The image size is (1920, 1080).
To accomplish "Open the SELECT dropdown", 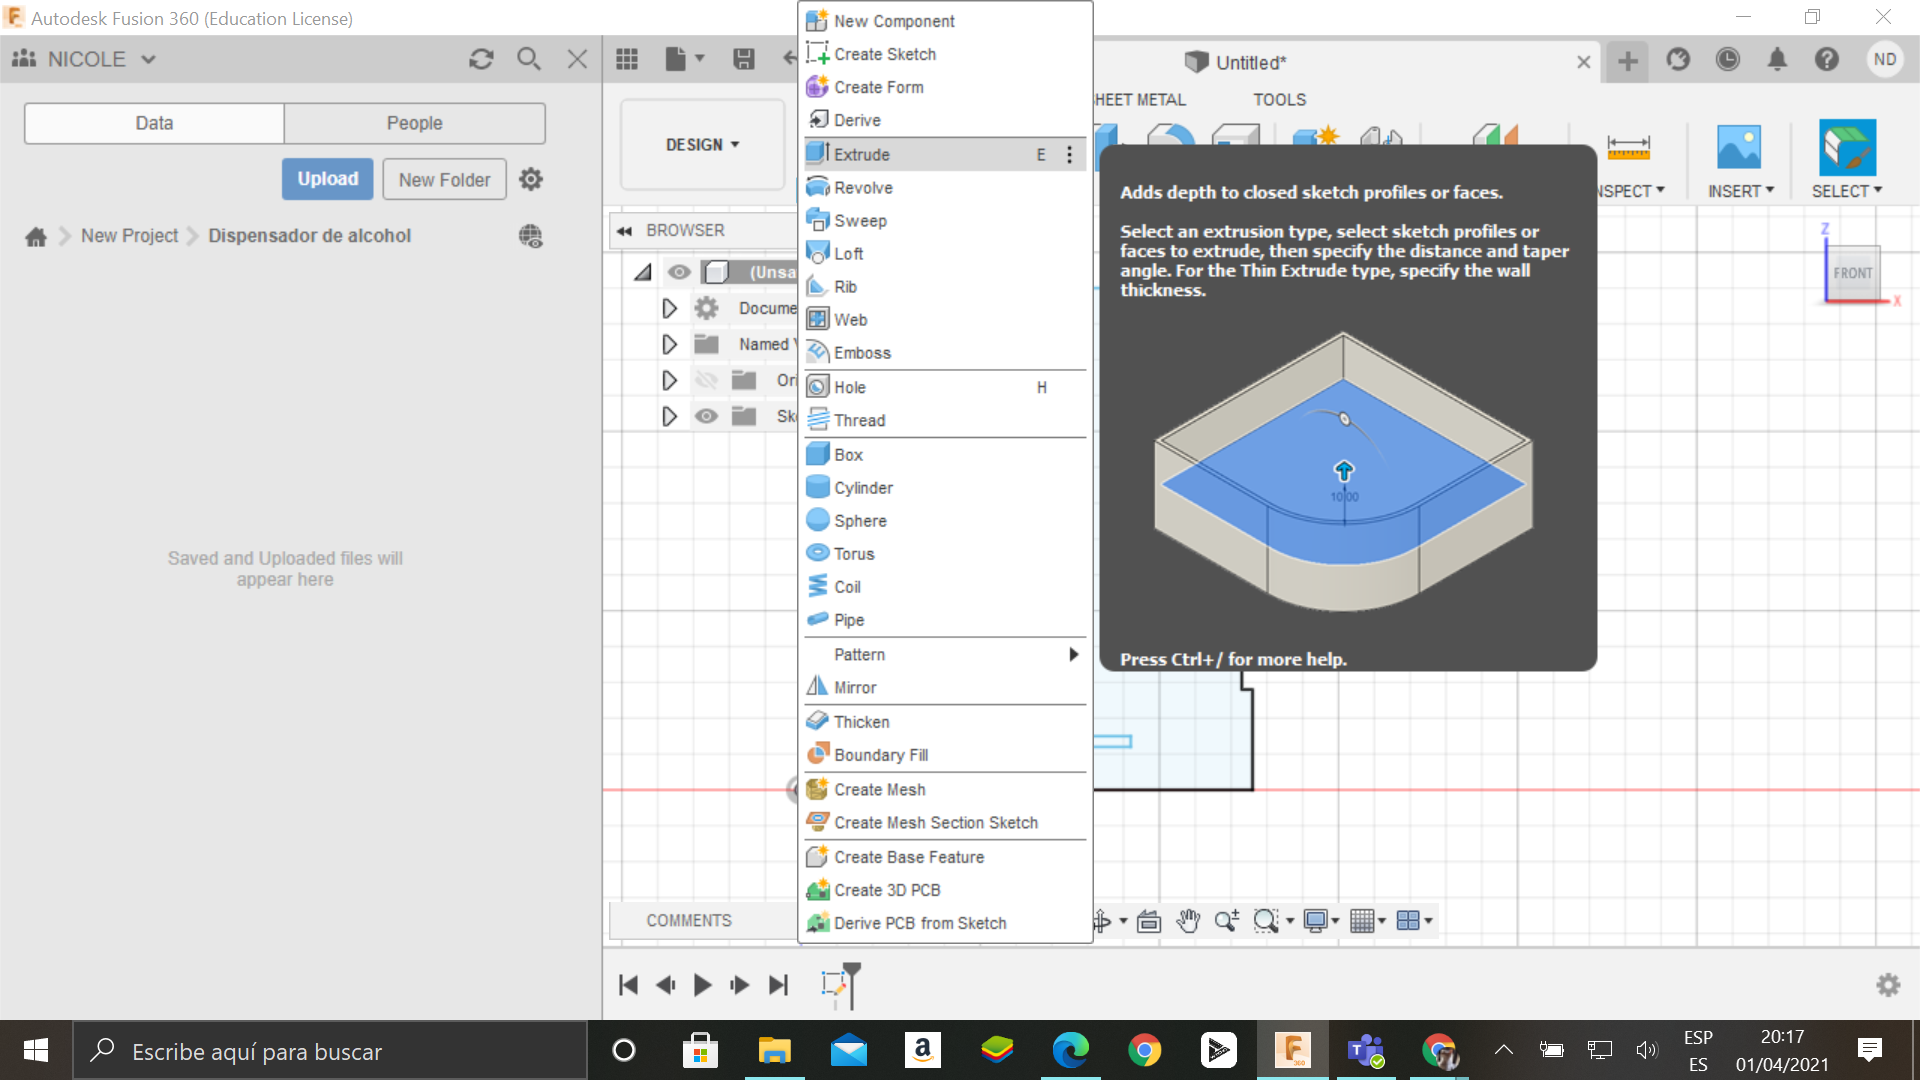I will 1846,191.
